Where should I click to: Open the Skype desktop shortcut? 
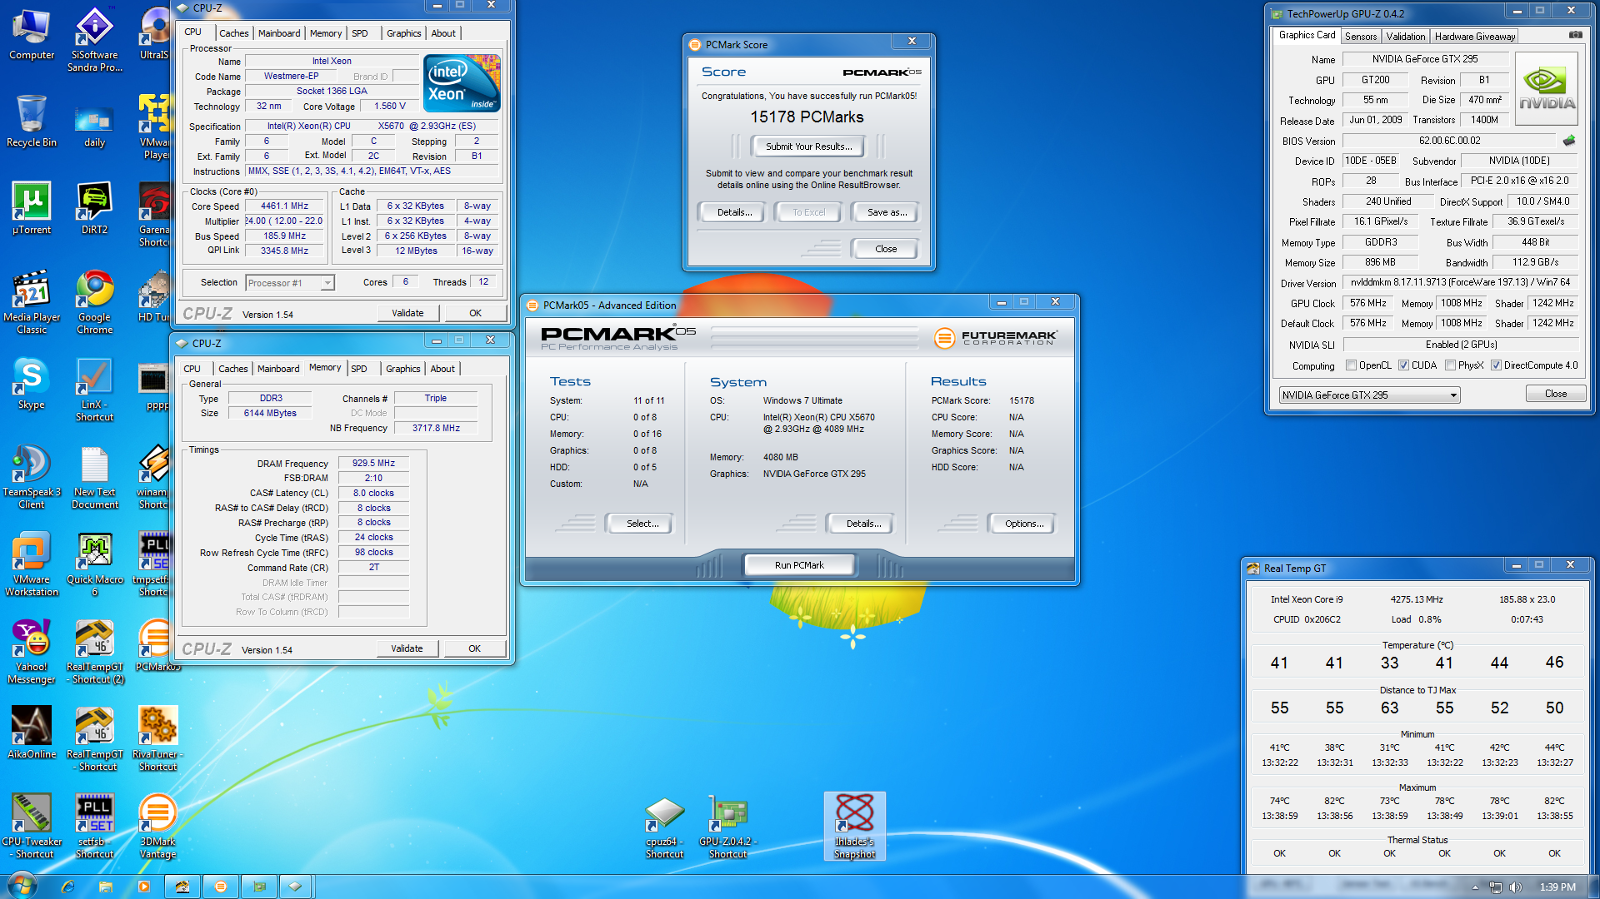coord(31,384)
